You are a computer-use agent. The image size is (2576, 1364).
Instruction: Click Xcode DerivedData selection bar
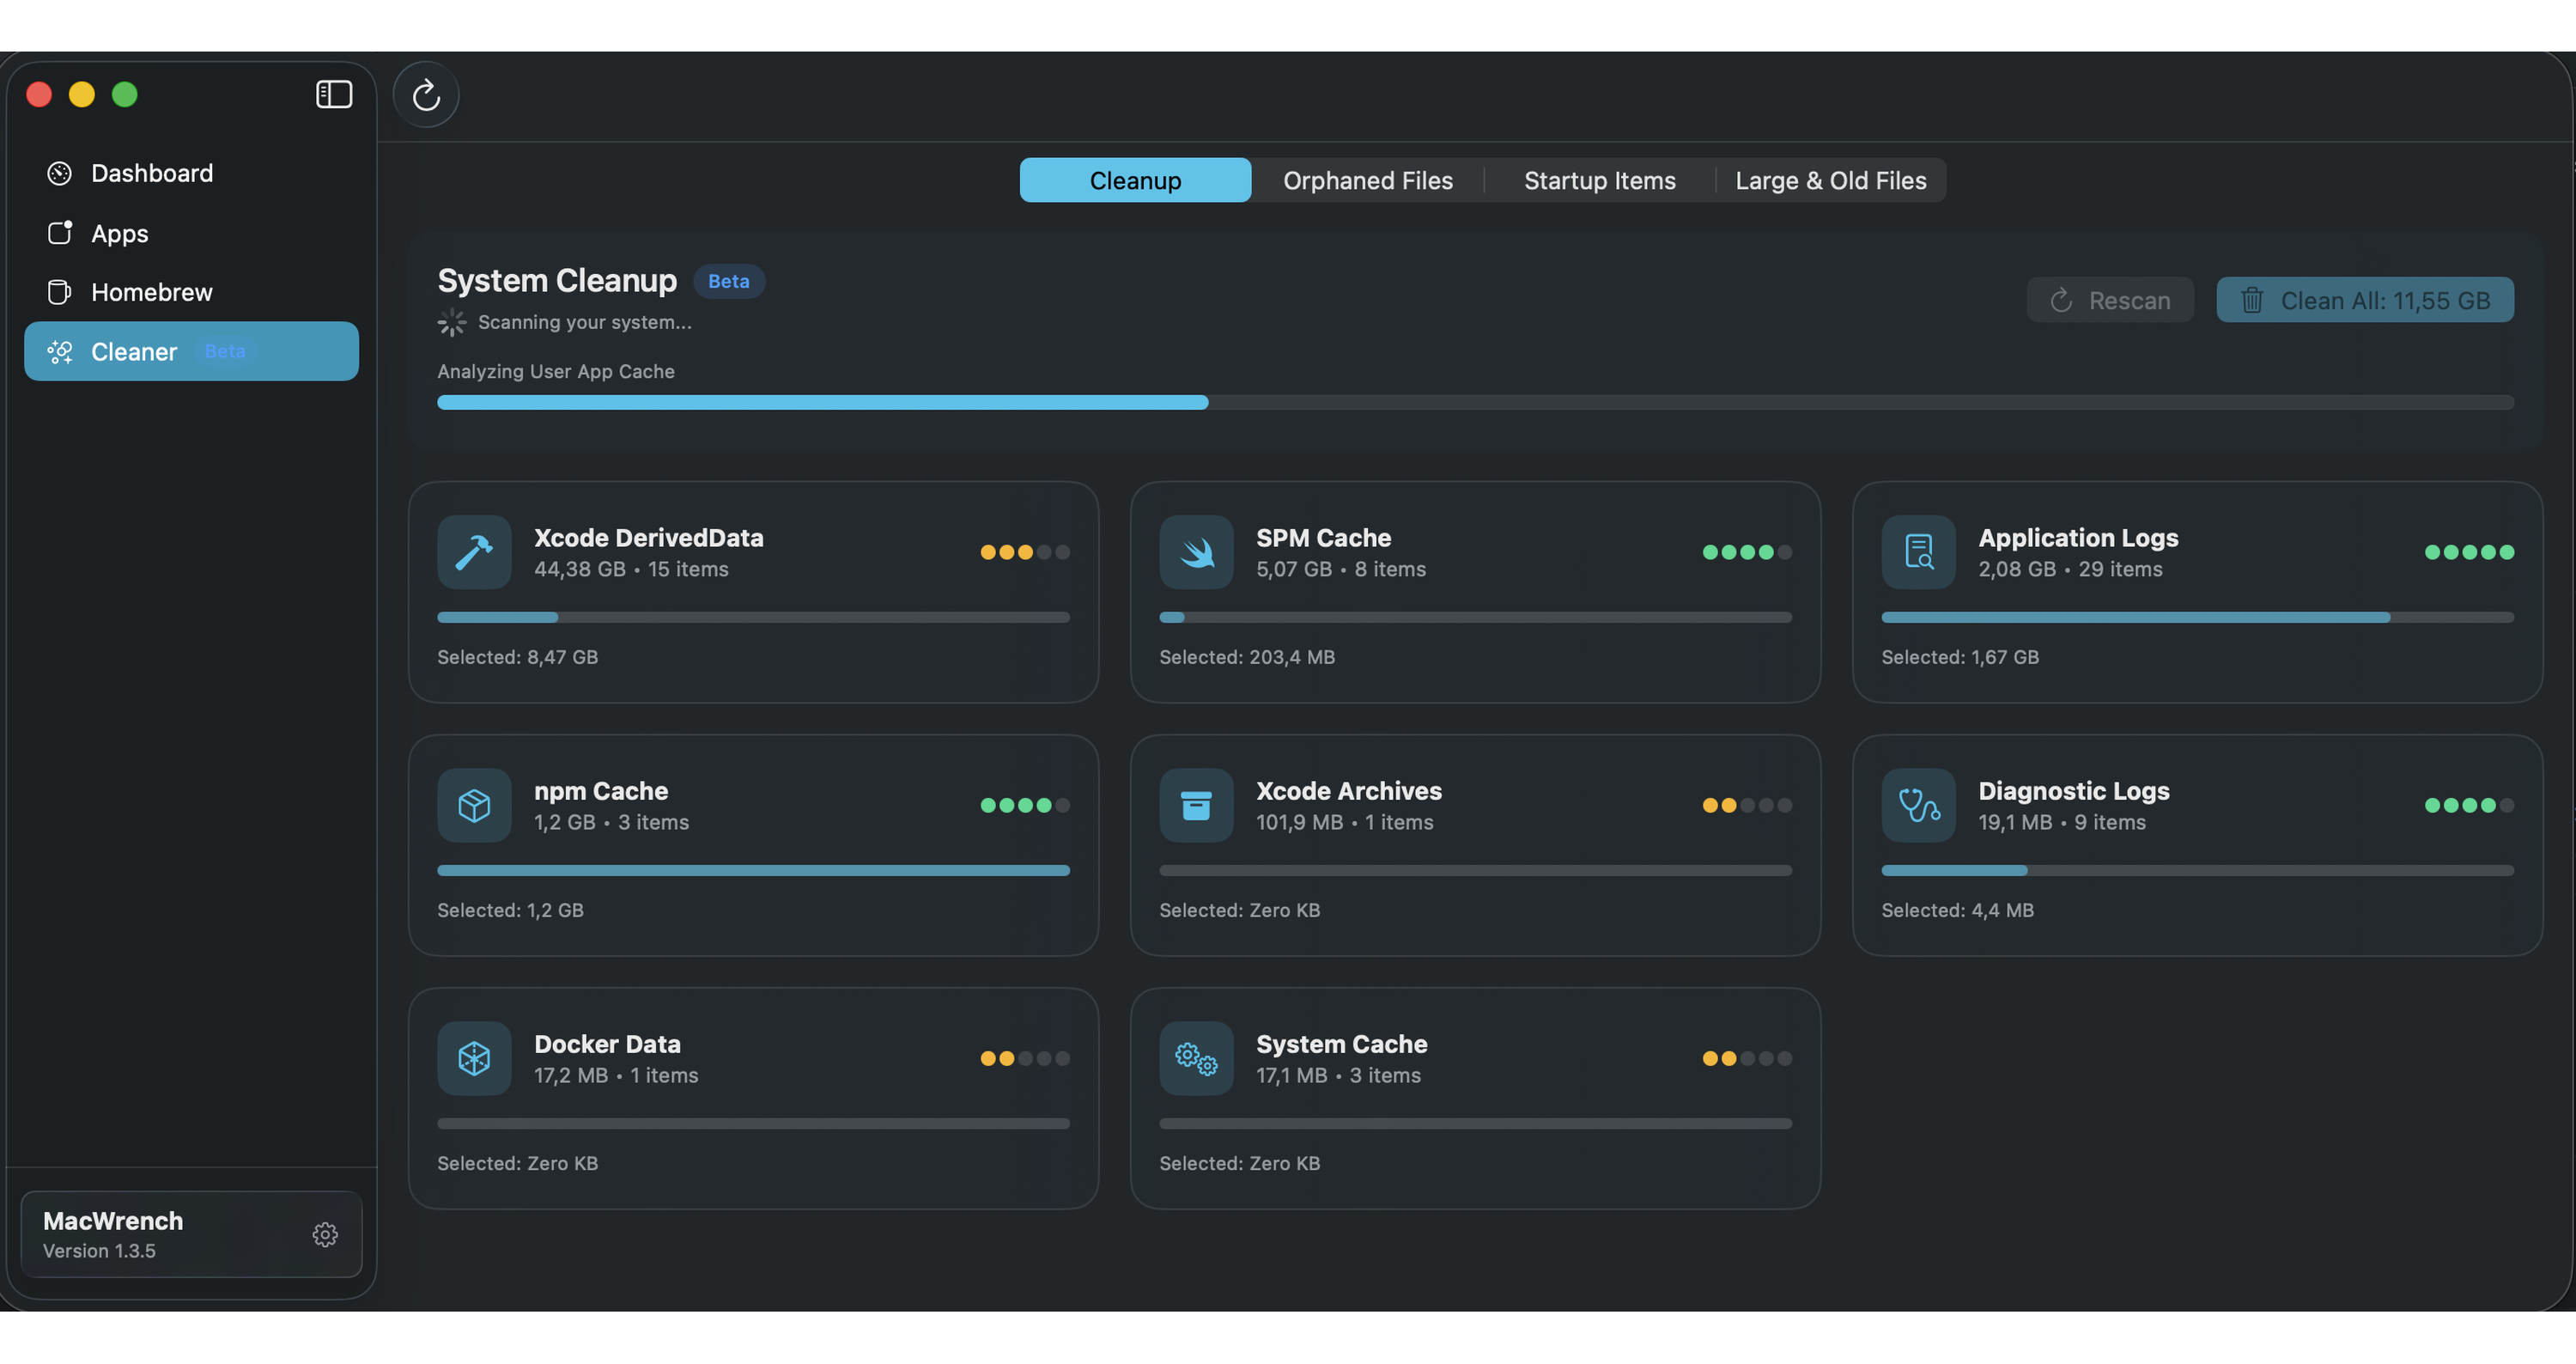click(x=753, y=617)
